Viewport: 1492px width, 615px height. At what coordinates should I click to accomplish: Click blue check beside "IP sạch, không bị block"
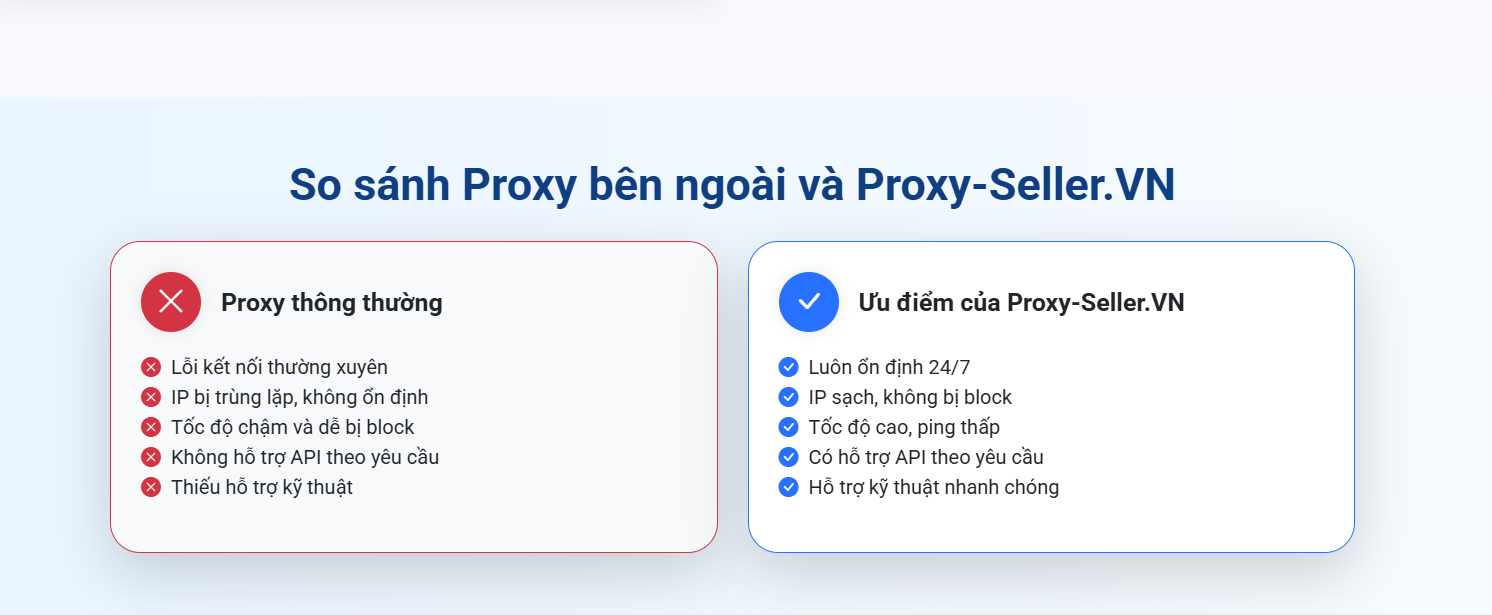(788, 397)
